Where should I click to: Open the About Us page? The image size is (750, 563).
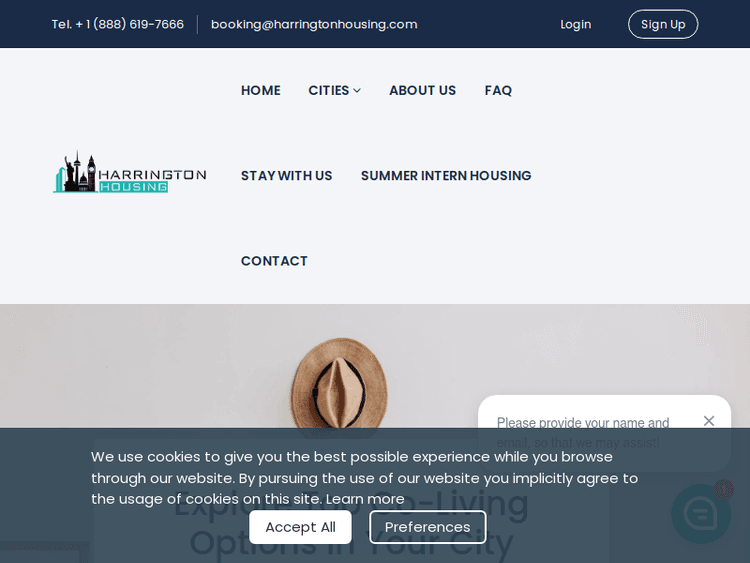point(422,90)
